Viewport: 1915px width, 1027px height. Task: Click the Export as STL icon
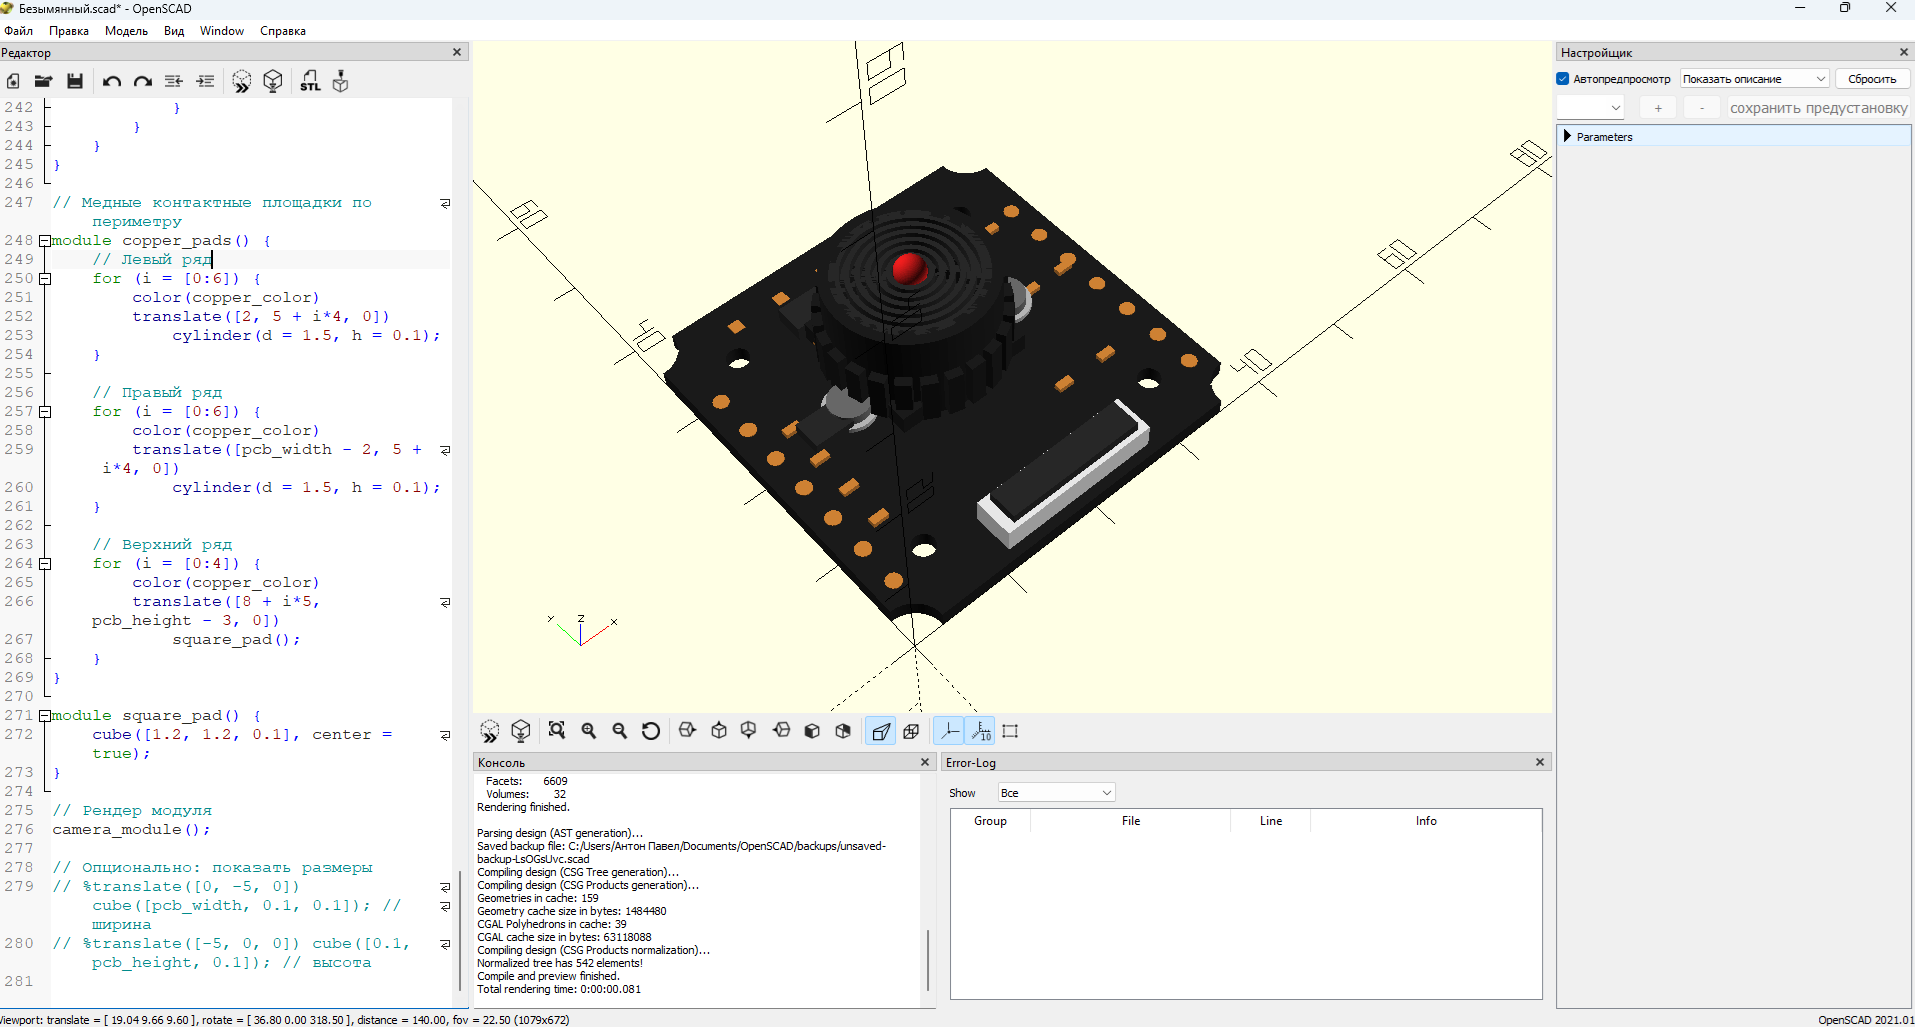310,82
